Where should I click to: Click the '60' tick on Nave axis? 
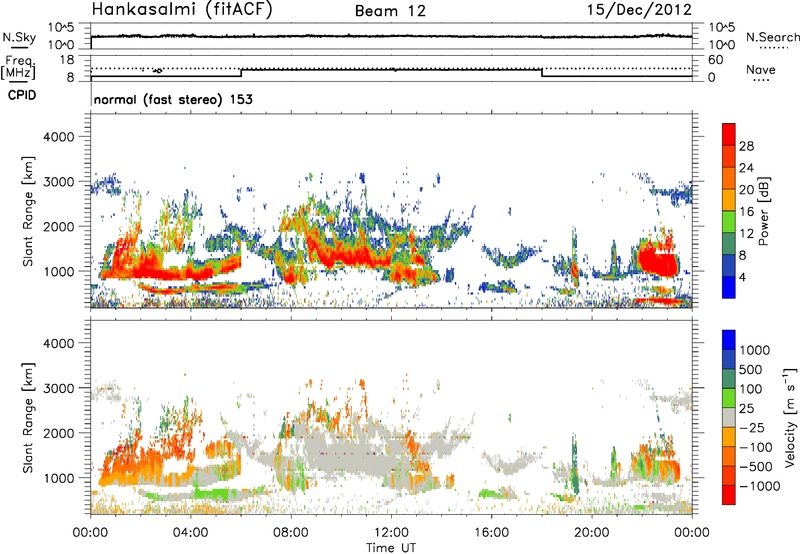(715, 60)
